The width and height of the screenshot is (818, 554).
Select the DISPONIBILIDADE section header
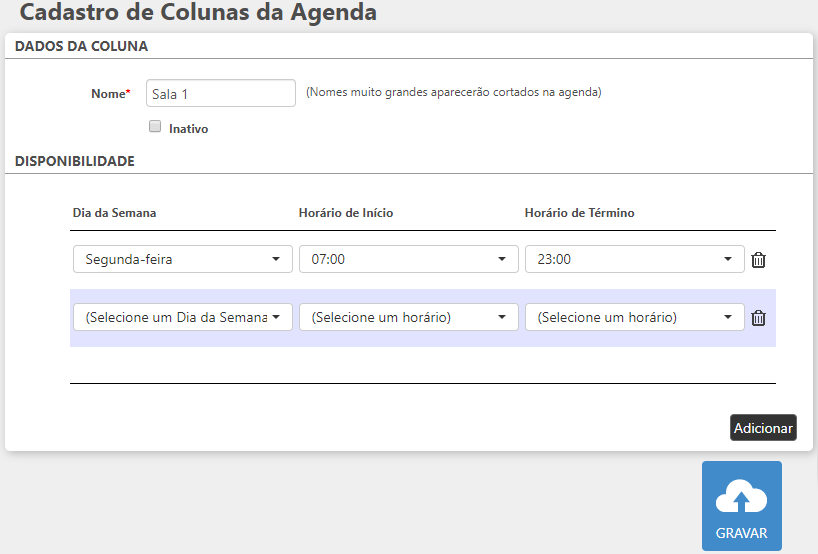click(x=75, y=160)
